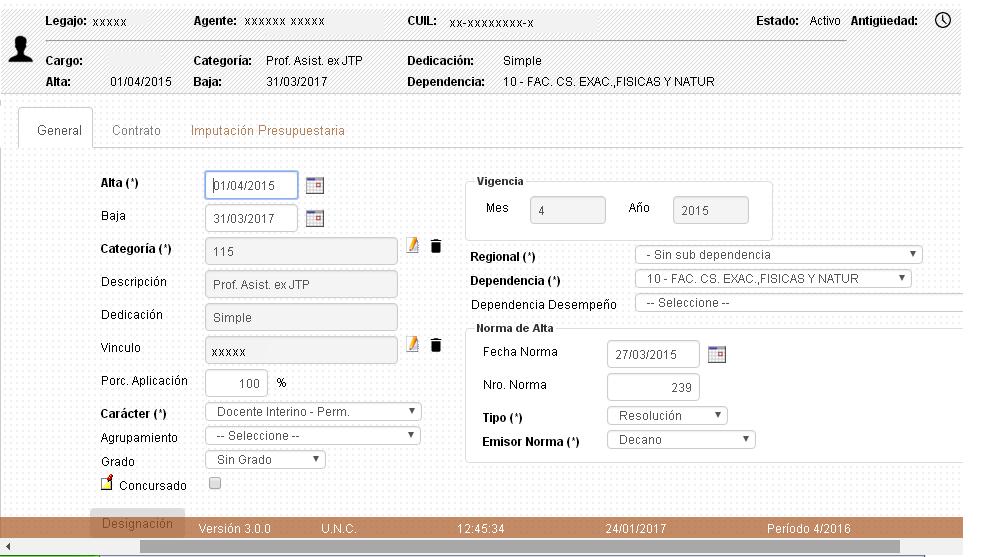
Task: Open the Grado dropdown
Action: click(265, 460)
